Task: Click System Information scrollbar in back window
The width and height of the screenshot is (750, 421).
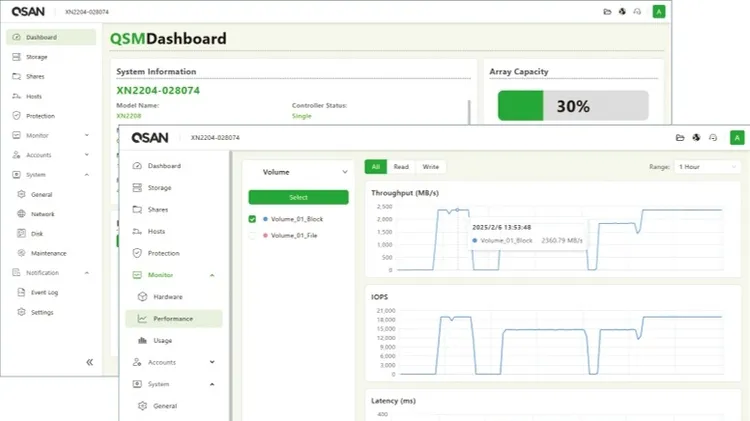Action: [469, 112]
